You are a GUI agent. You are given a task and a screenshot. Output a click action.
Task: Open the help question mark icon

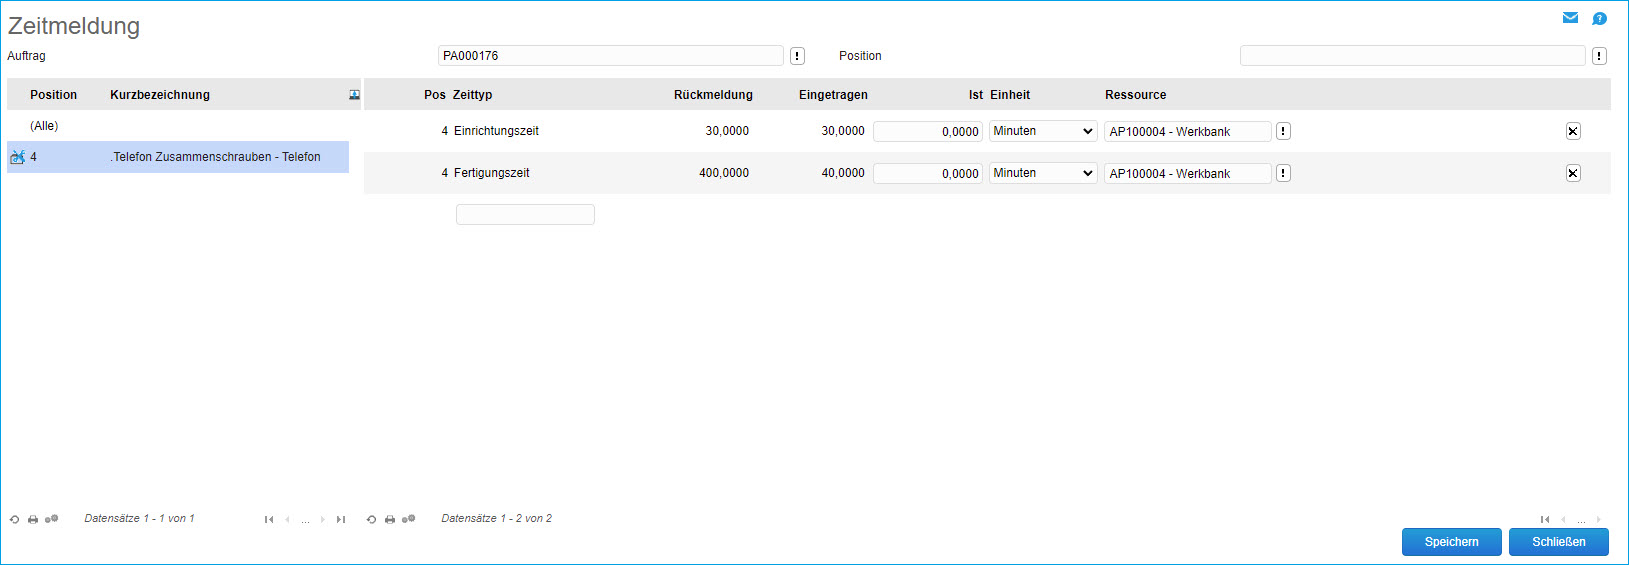(x=1599, y=19)
